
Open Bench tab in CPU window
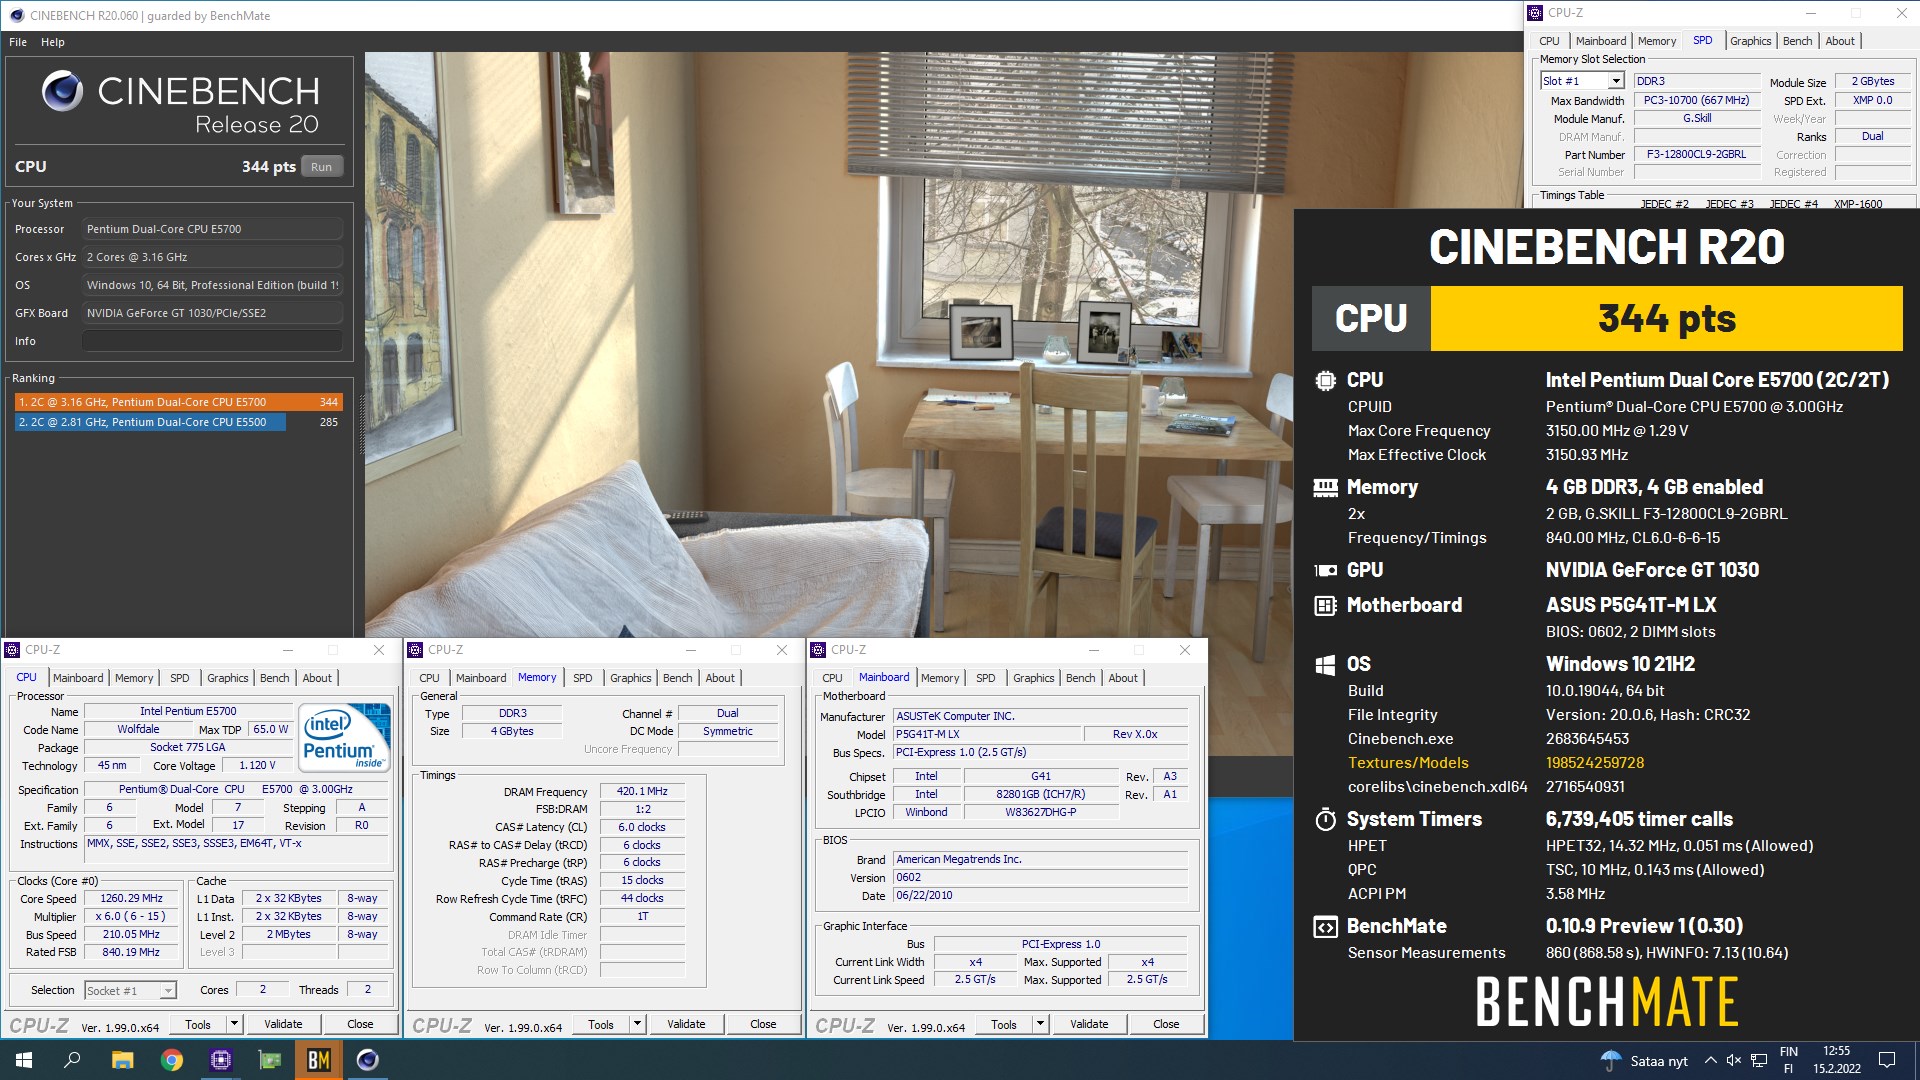pyautogui.click(x=275, y=678)
